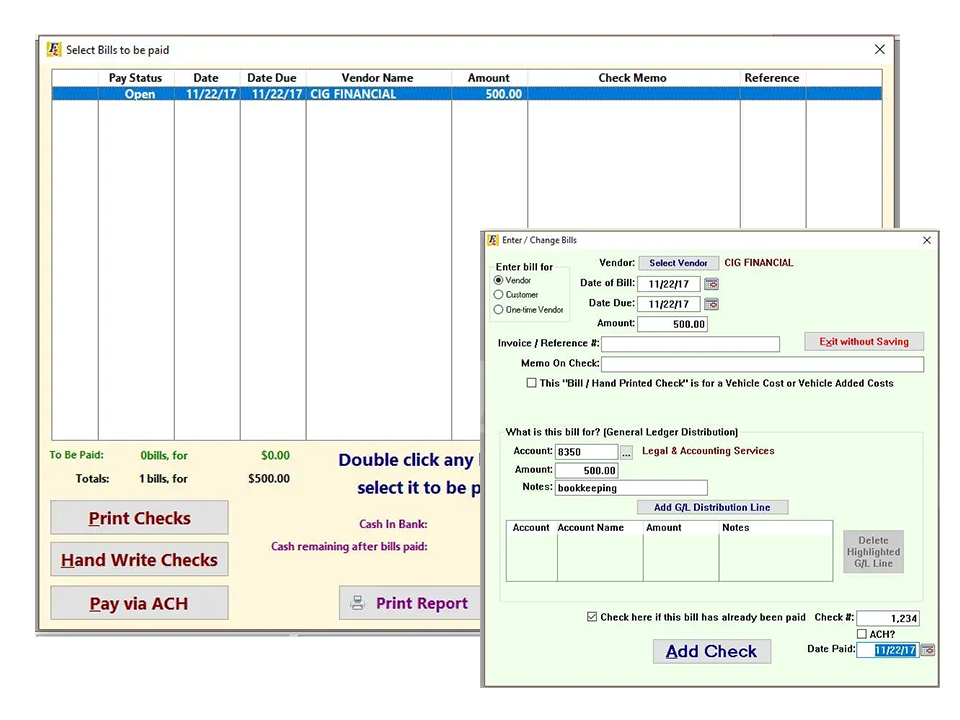Screen dimensions: 960x720
Task: Open calendar picker for Date of Bill
Action: [x=711, y=284]
